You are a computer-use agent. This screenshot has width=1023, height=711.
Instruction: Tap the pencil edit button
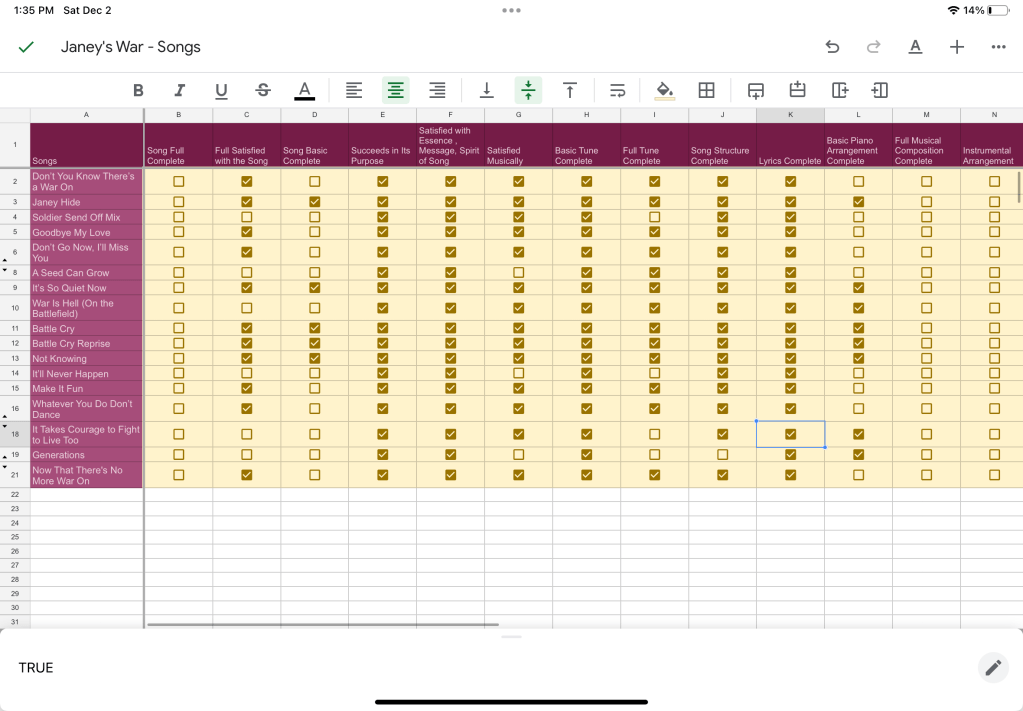pos(993,668)
